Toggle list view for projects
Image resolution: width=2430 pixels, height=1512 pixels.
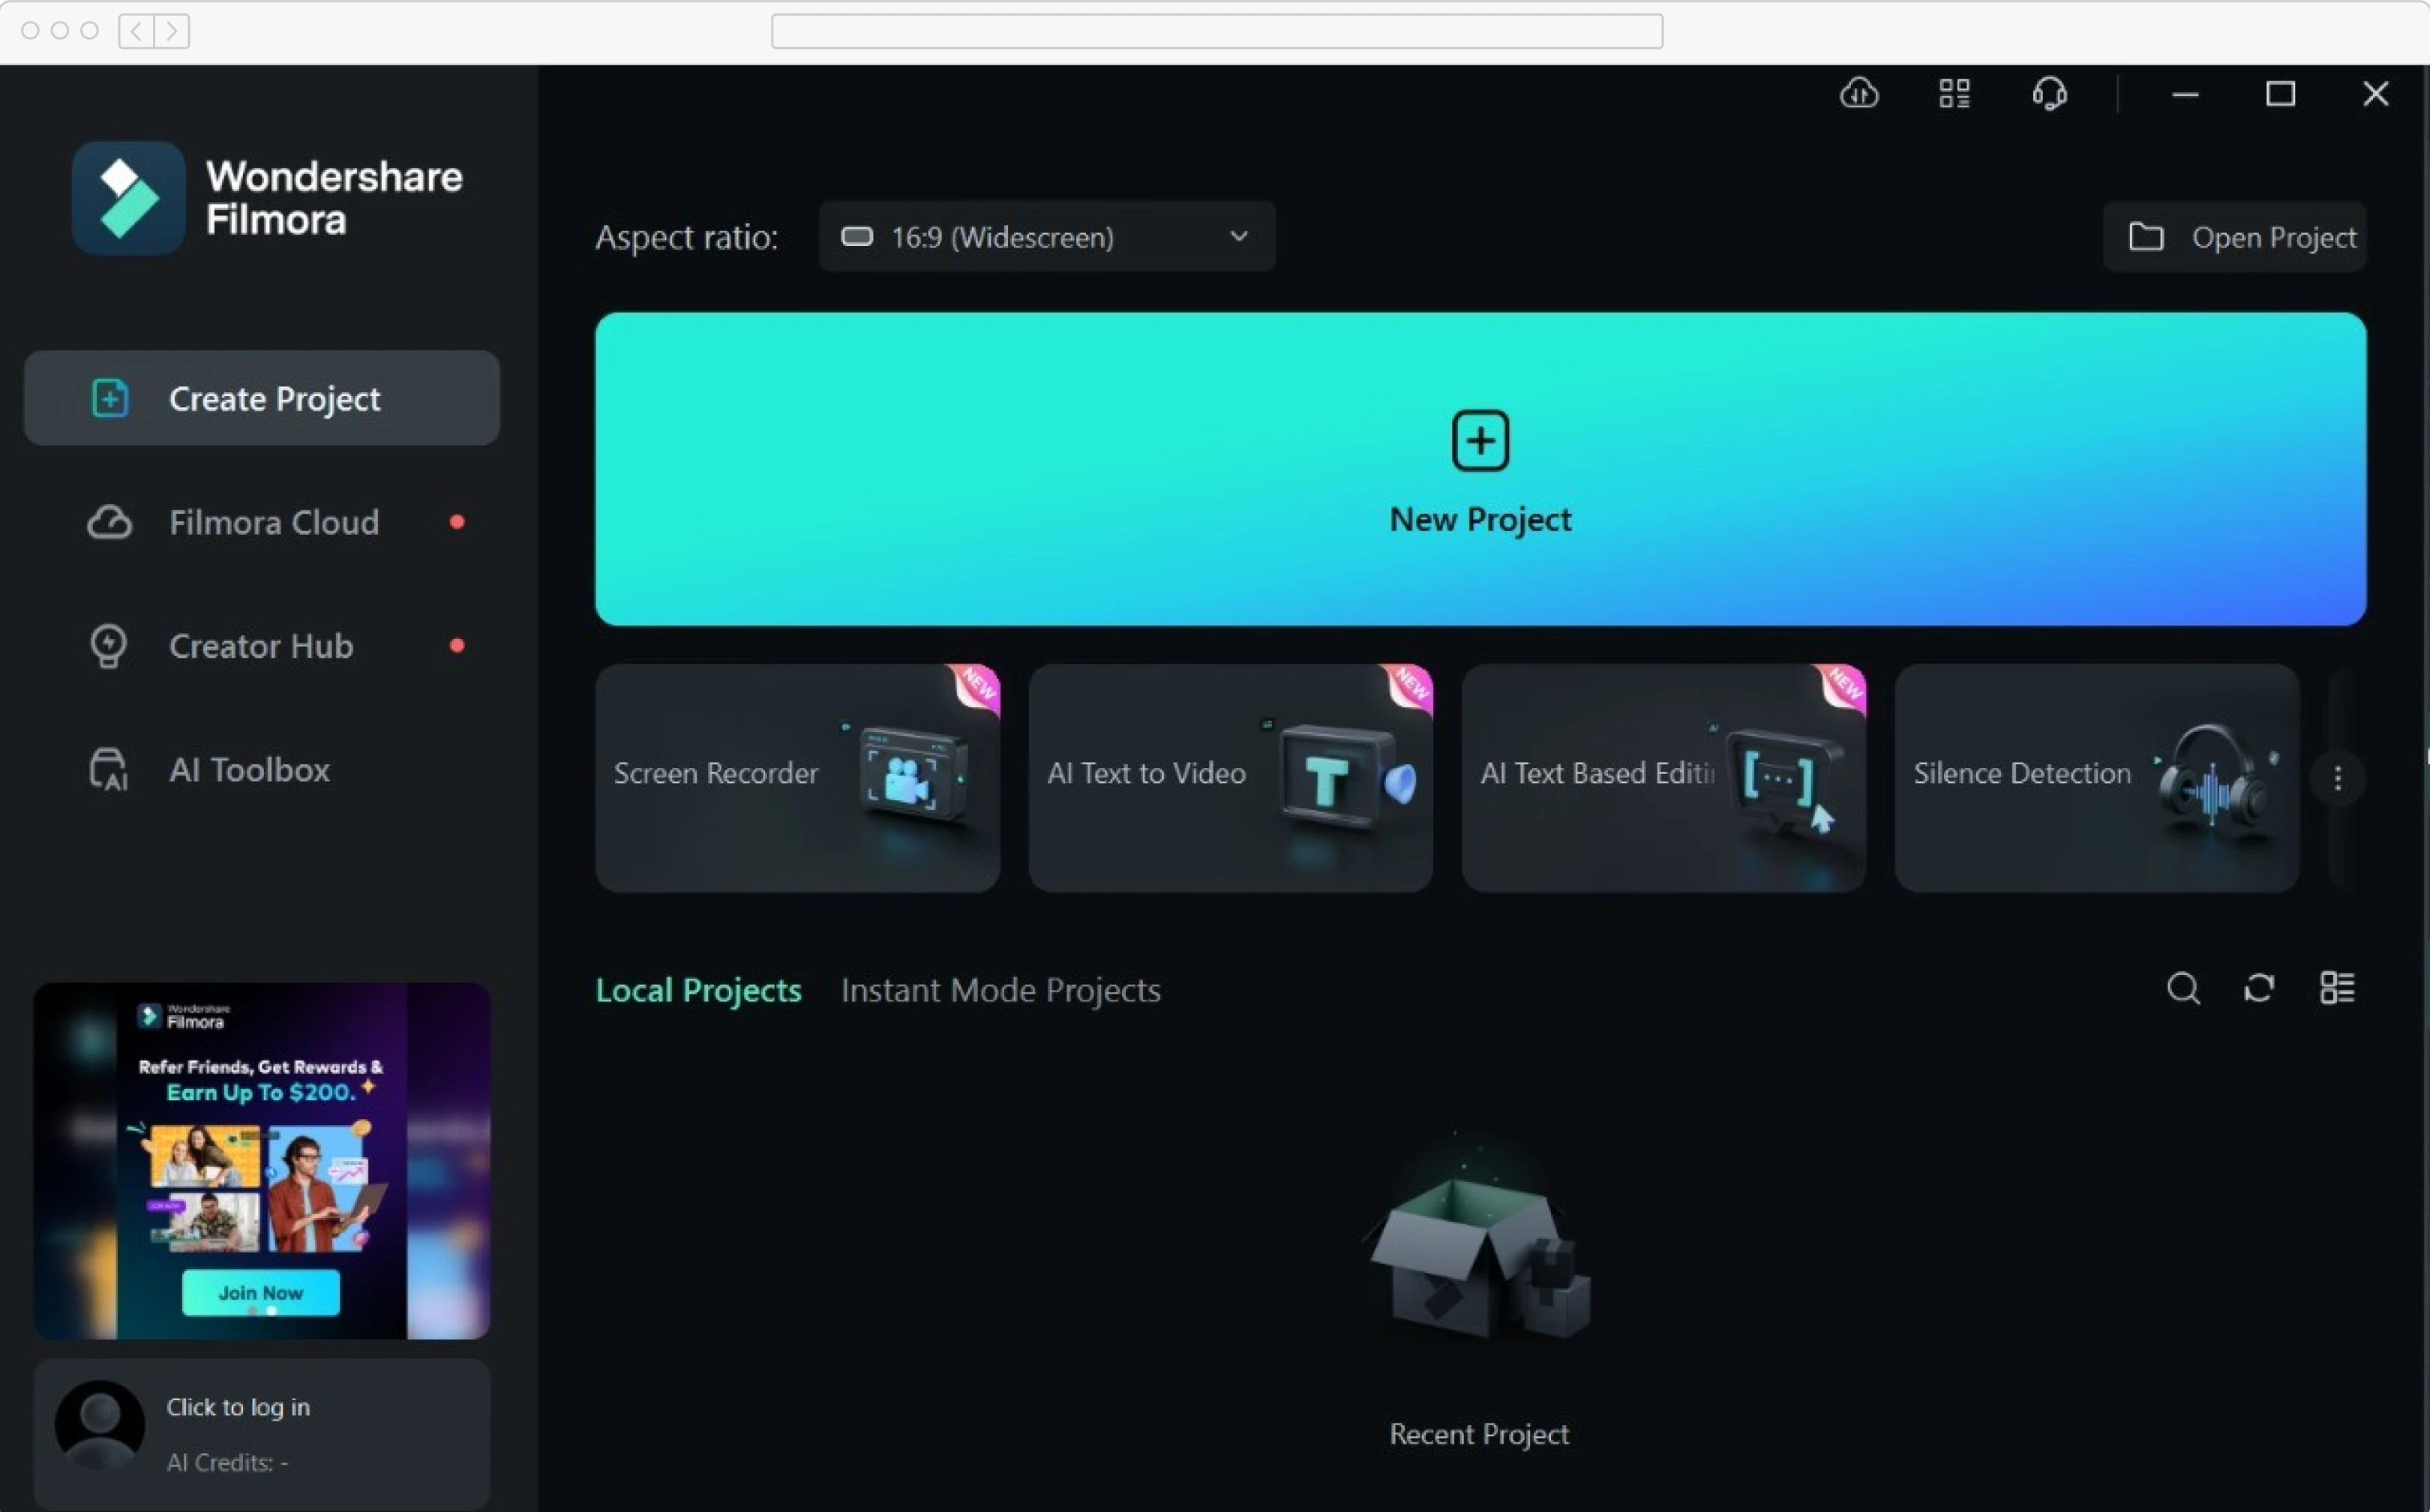click(x=2337, y=988)
